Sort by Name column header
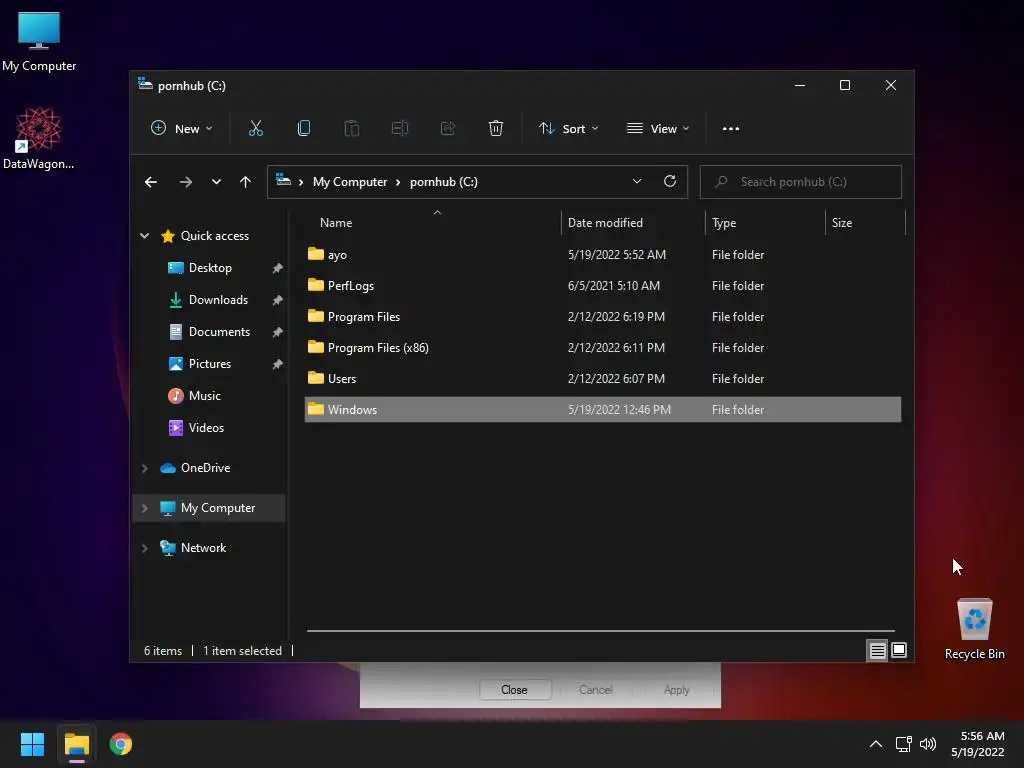Screen dimensions: 1024x768 [x=336, y=223]
